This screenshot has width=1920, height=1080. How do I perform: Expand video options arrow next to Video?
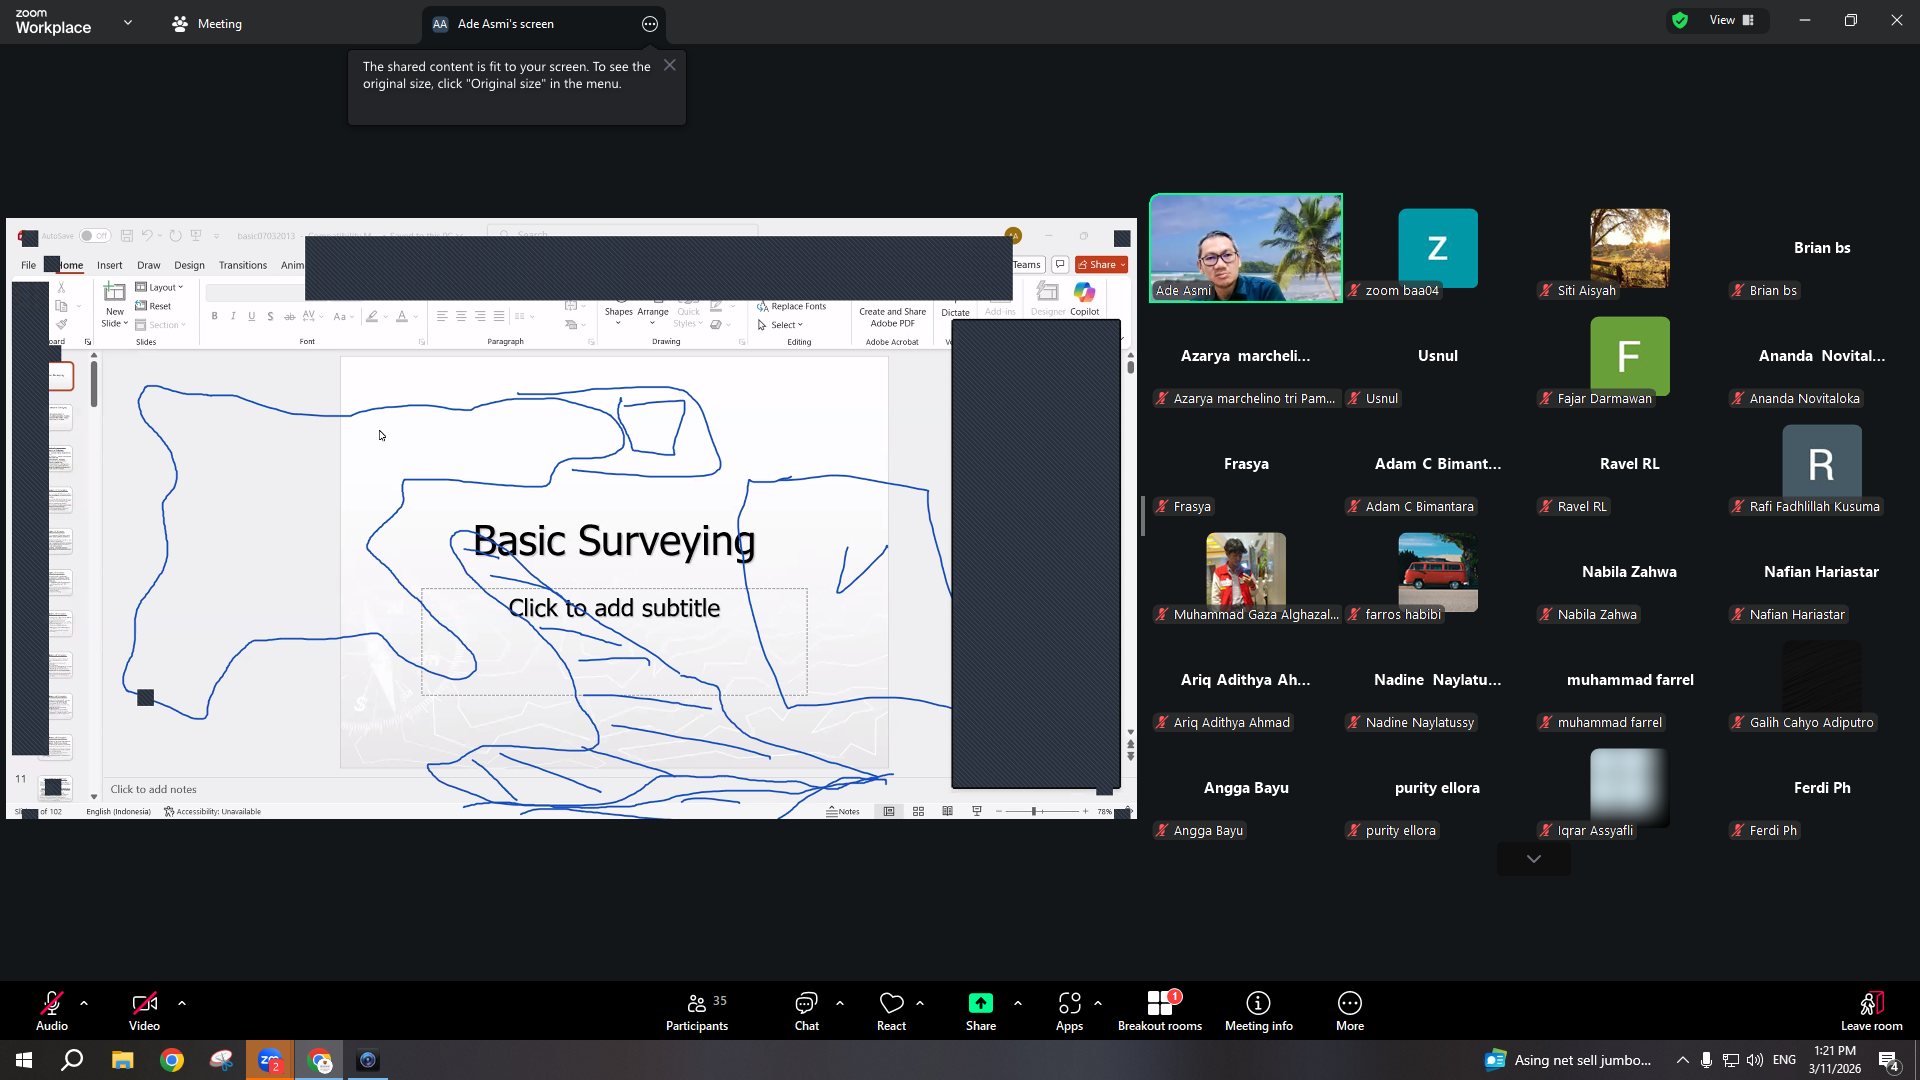pos(182,1003)
